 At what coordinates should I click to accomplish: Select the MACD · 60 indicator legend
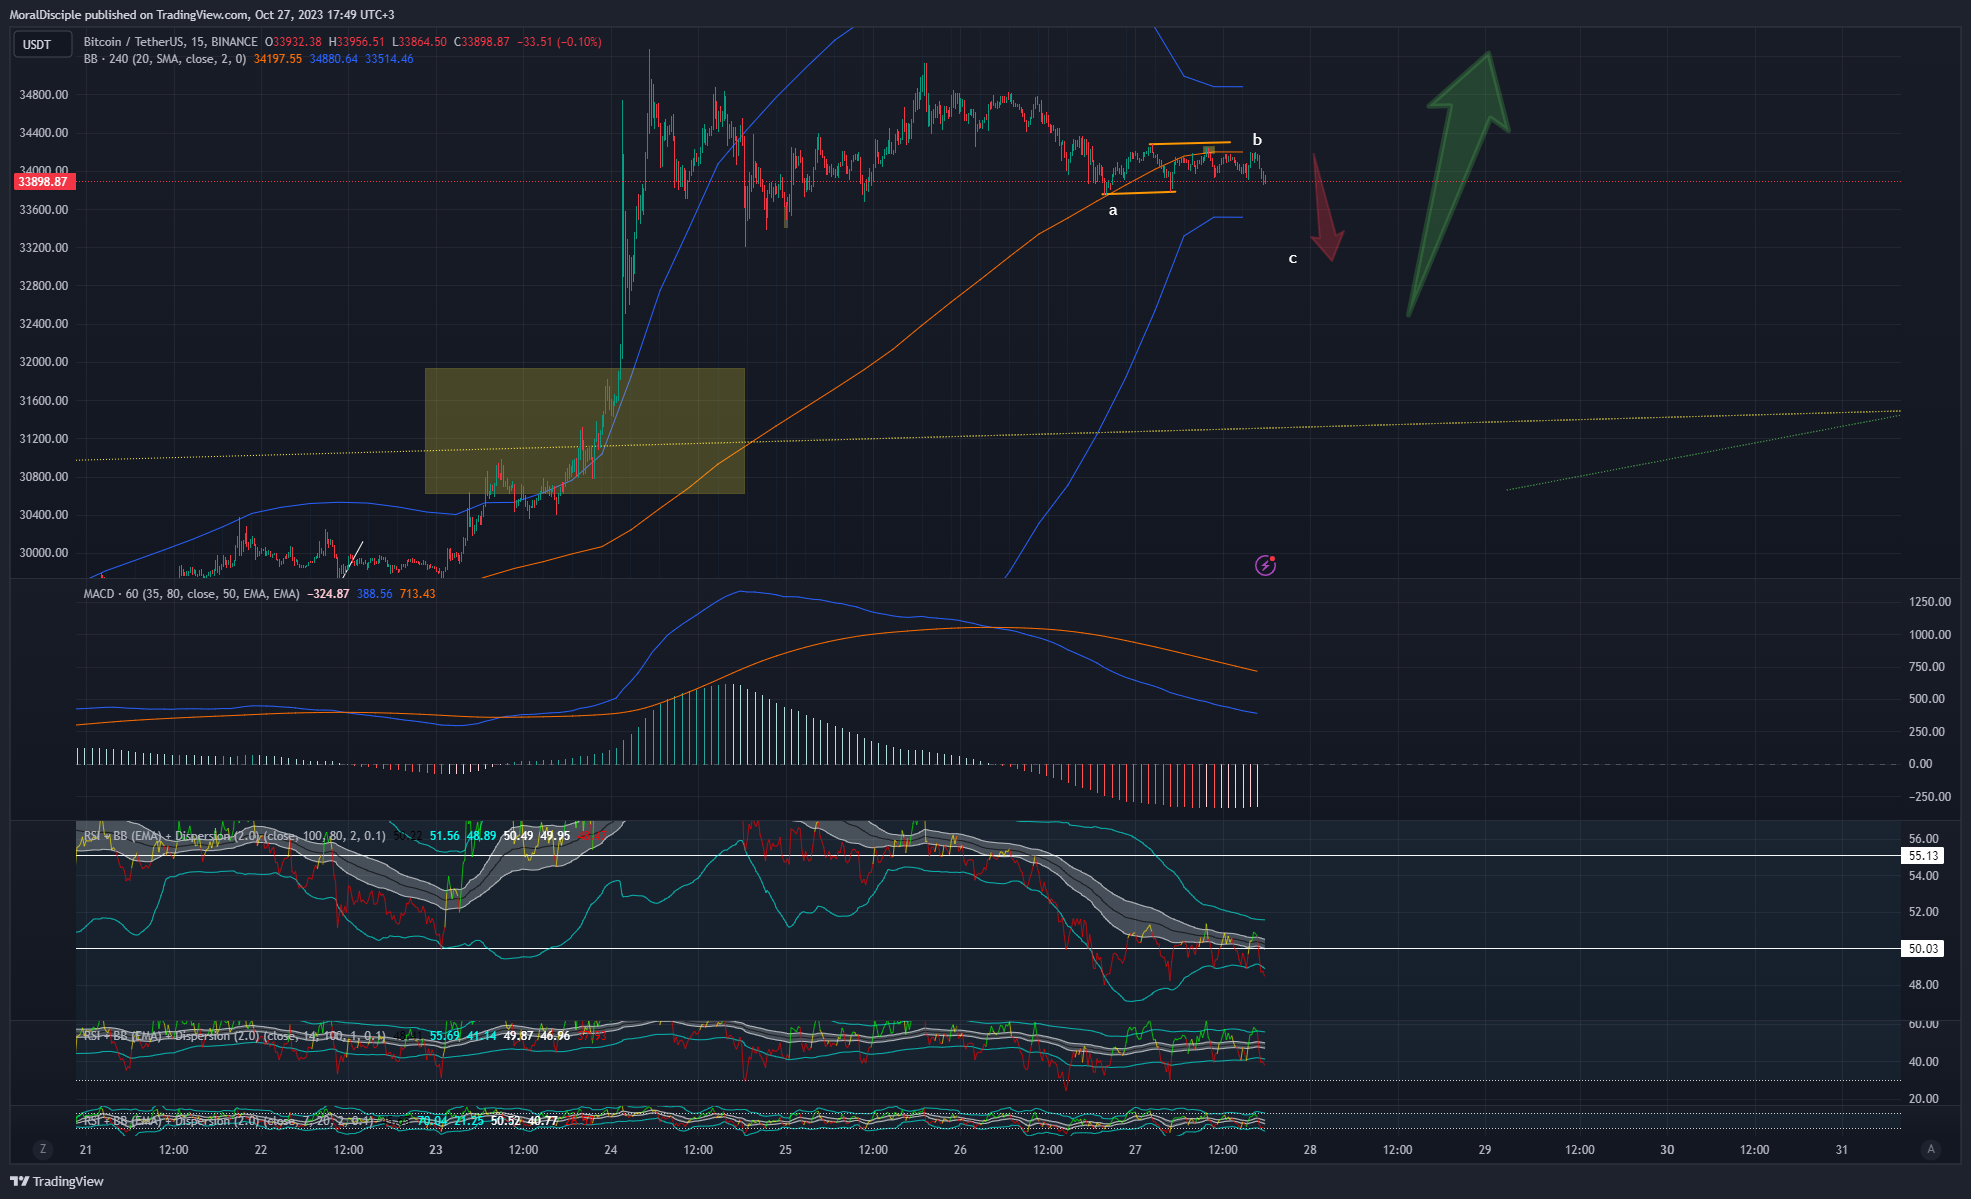pyautogui.click(x=191, y=594)
